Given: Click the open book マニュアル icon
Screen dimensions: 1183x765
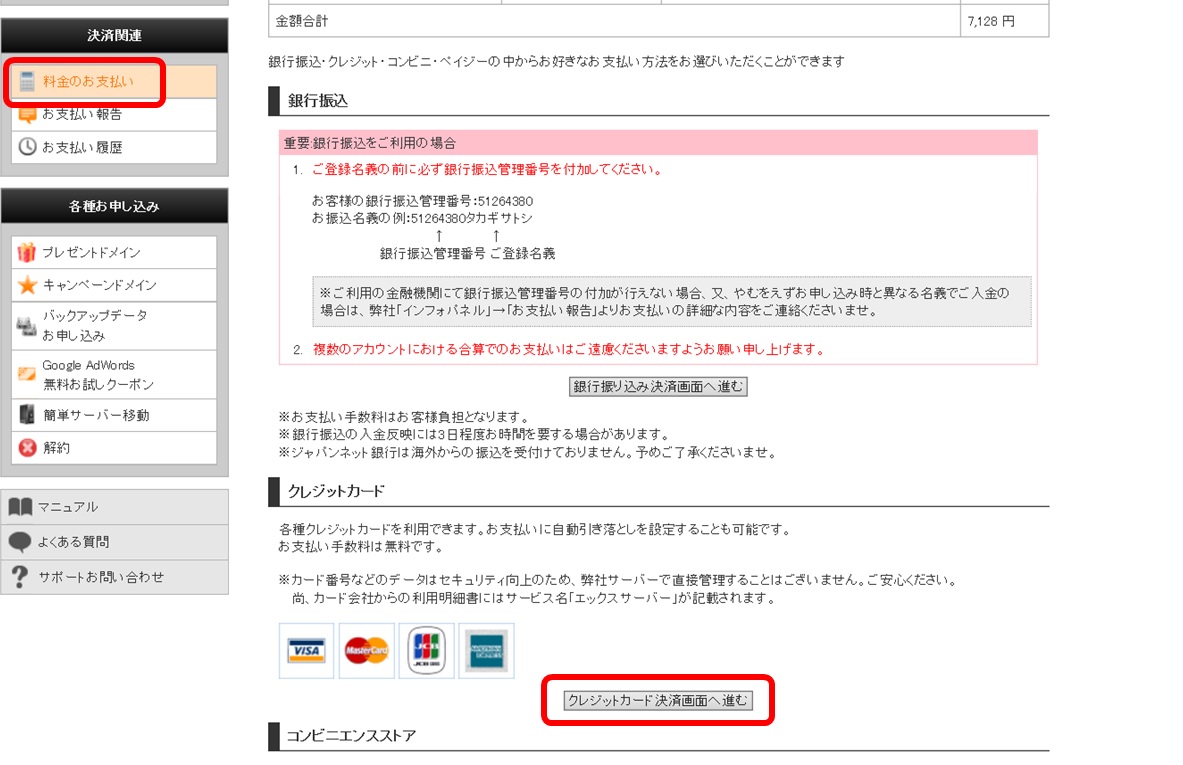Looking at the screenshot, I should click(x=20, y=507).
